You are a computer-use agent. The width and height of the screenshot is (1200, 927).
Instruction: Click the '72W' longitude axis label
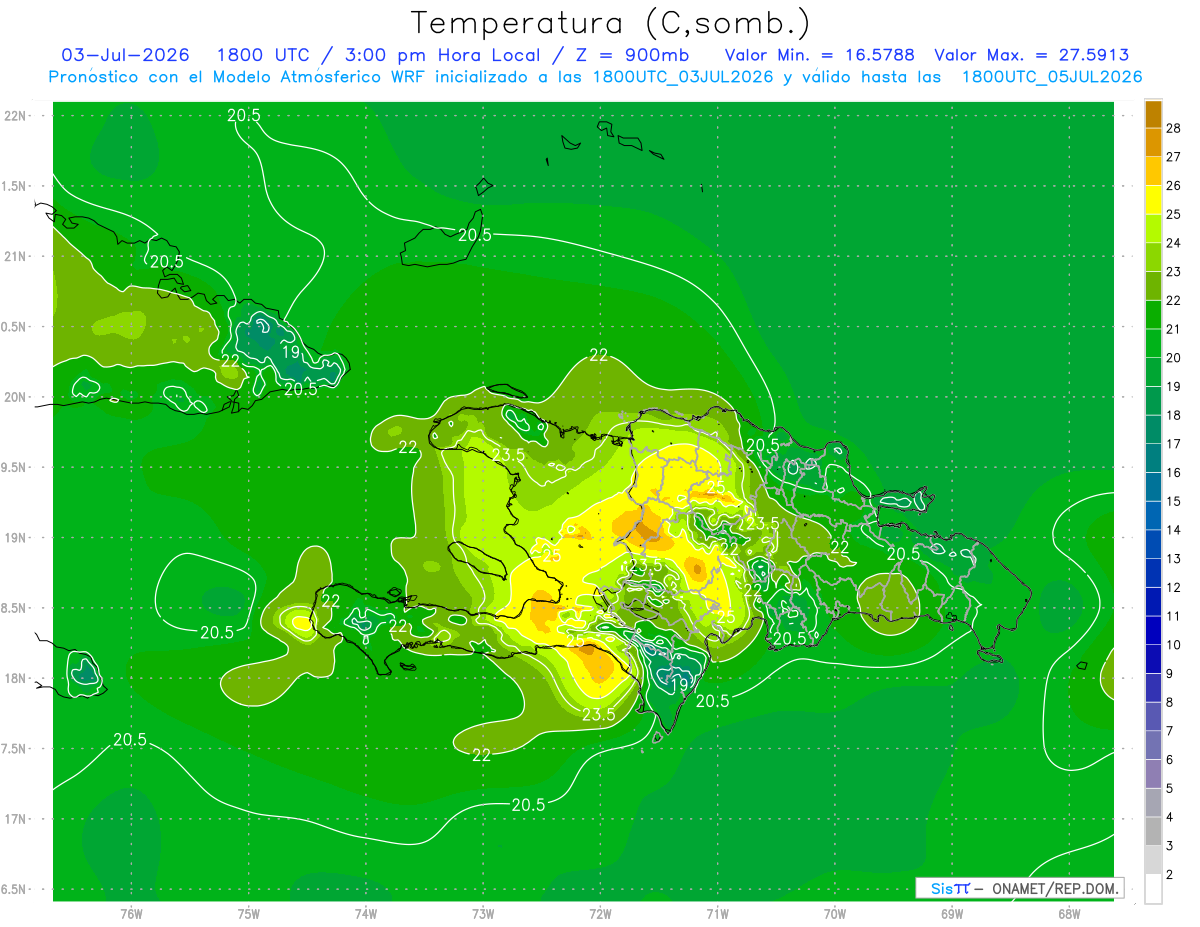600,914
